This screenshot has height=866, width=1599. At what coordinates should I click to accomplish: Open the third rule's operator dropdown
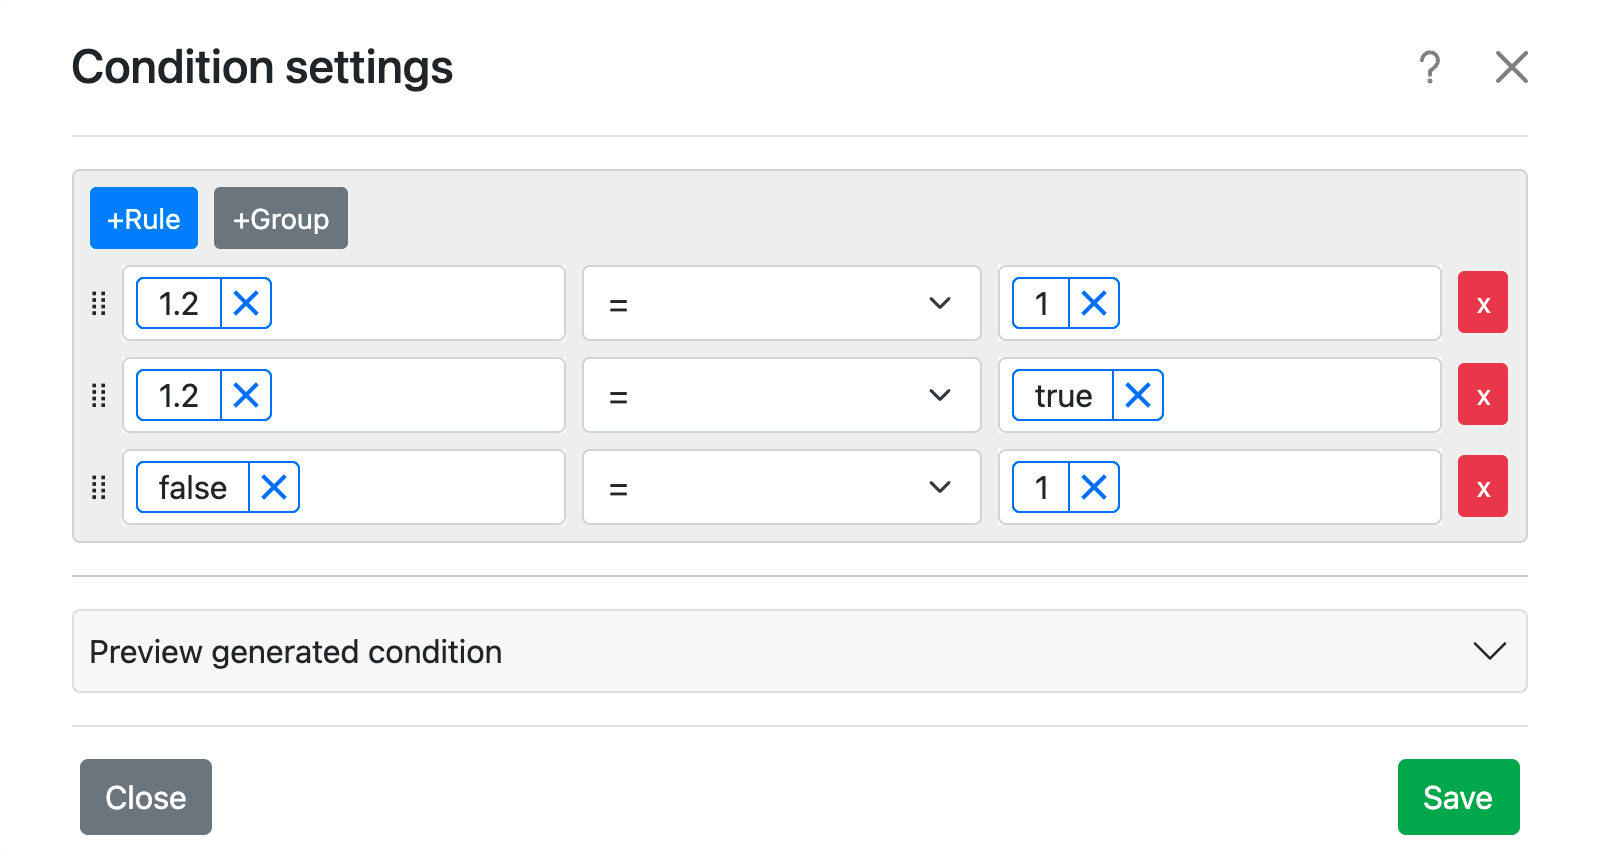(781, 487)
